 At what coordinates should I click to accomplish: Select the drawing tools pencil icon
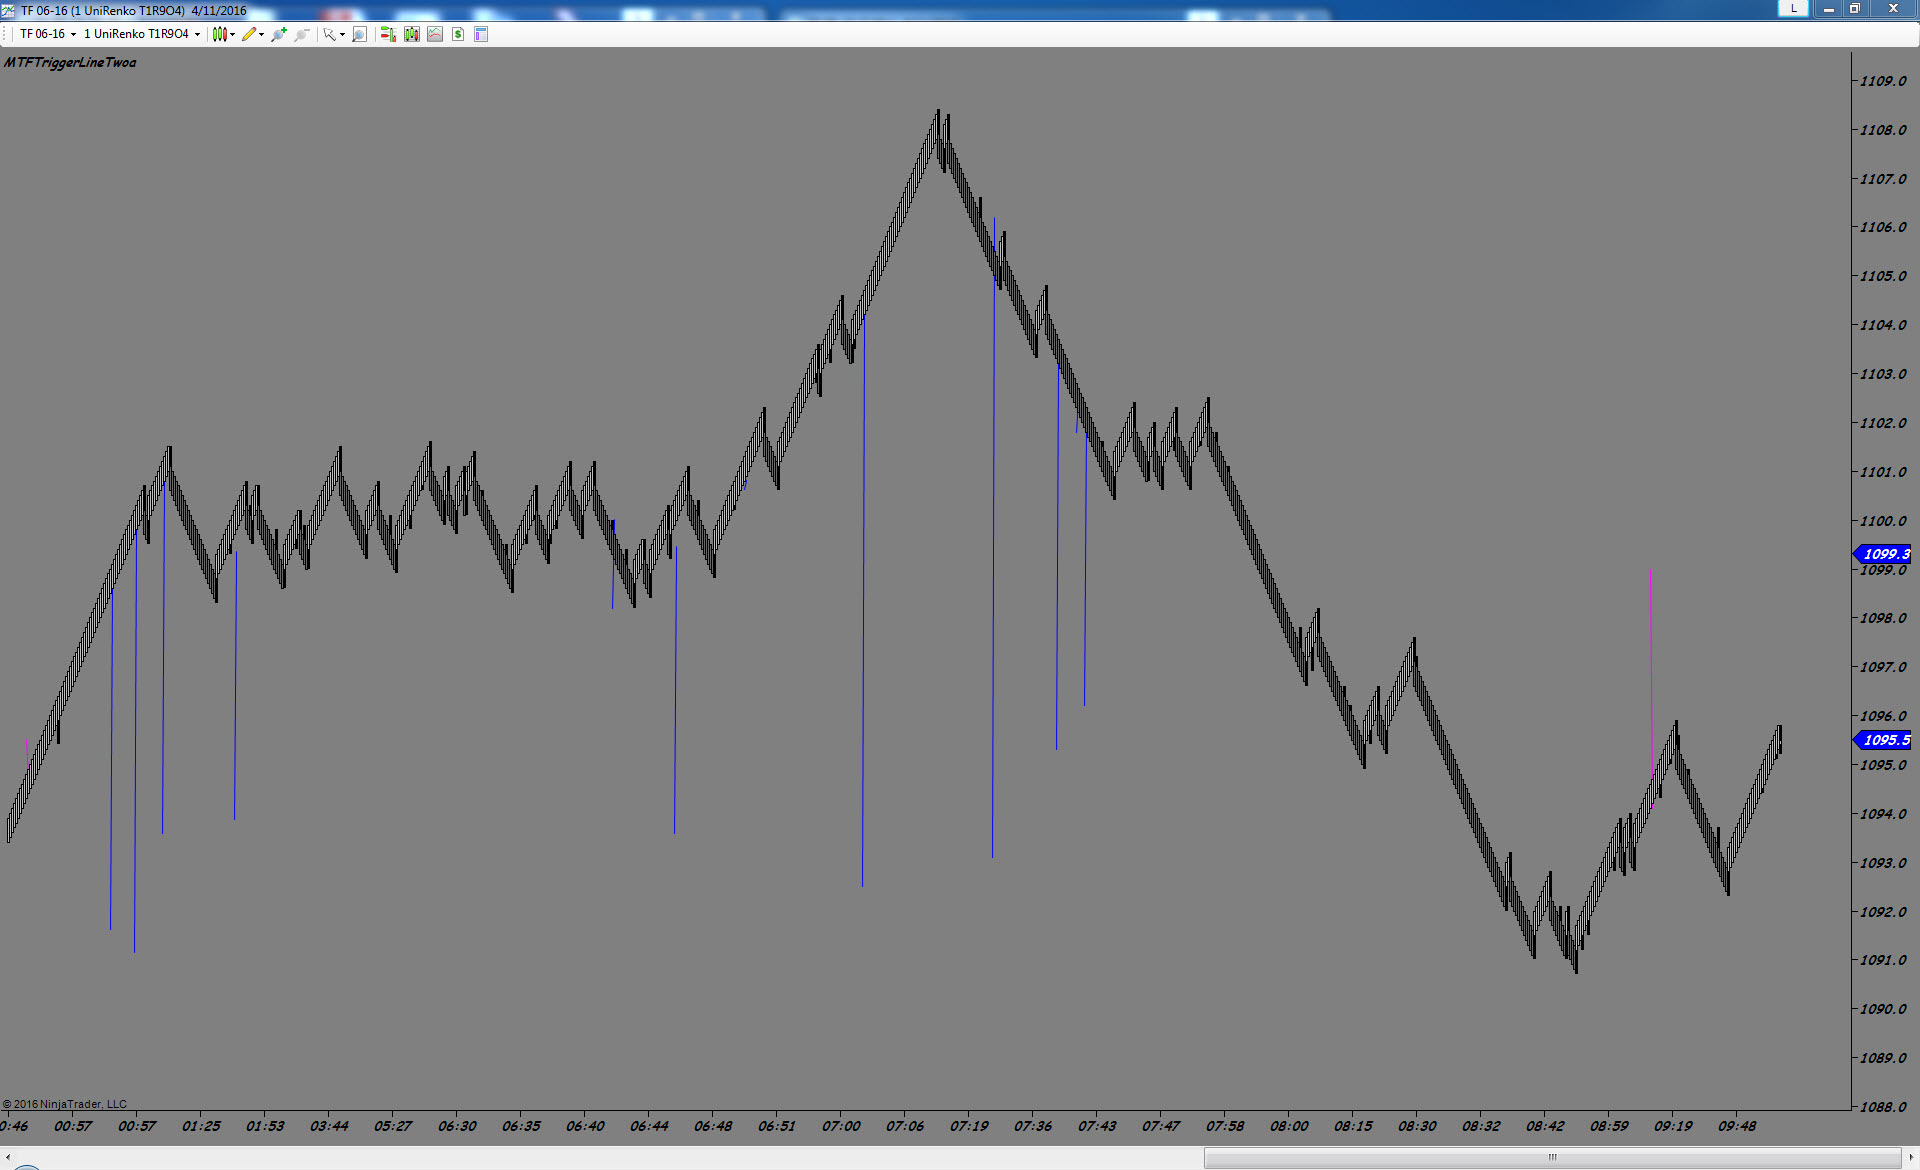(x=249, y=34)
